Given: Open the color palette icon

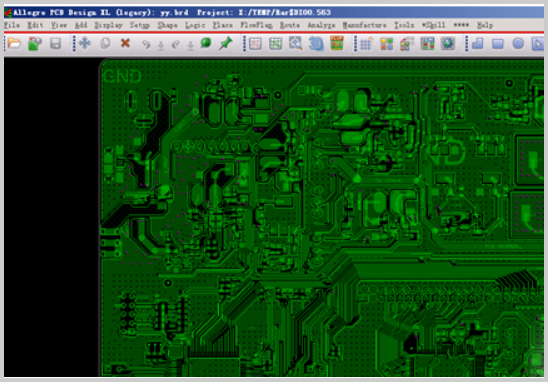Looking at the screenshot, I should point(387,44).
